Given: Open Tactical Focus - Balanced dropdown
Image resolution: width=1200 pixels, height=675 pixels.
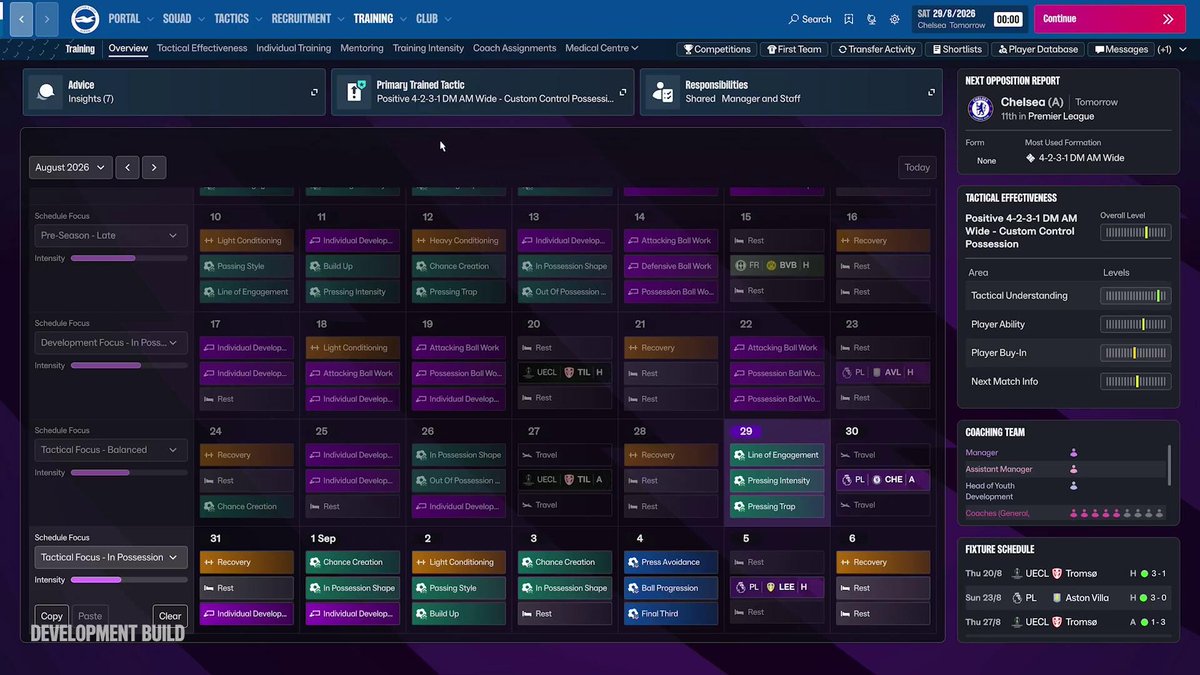Looking at the screenshot, I should (x=109, y=450).
